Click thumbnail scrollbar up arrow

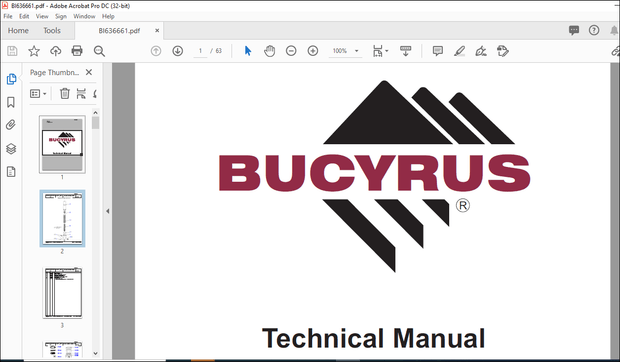click(95, 113)
